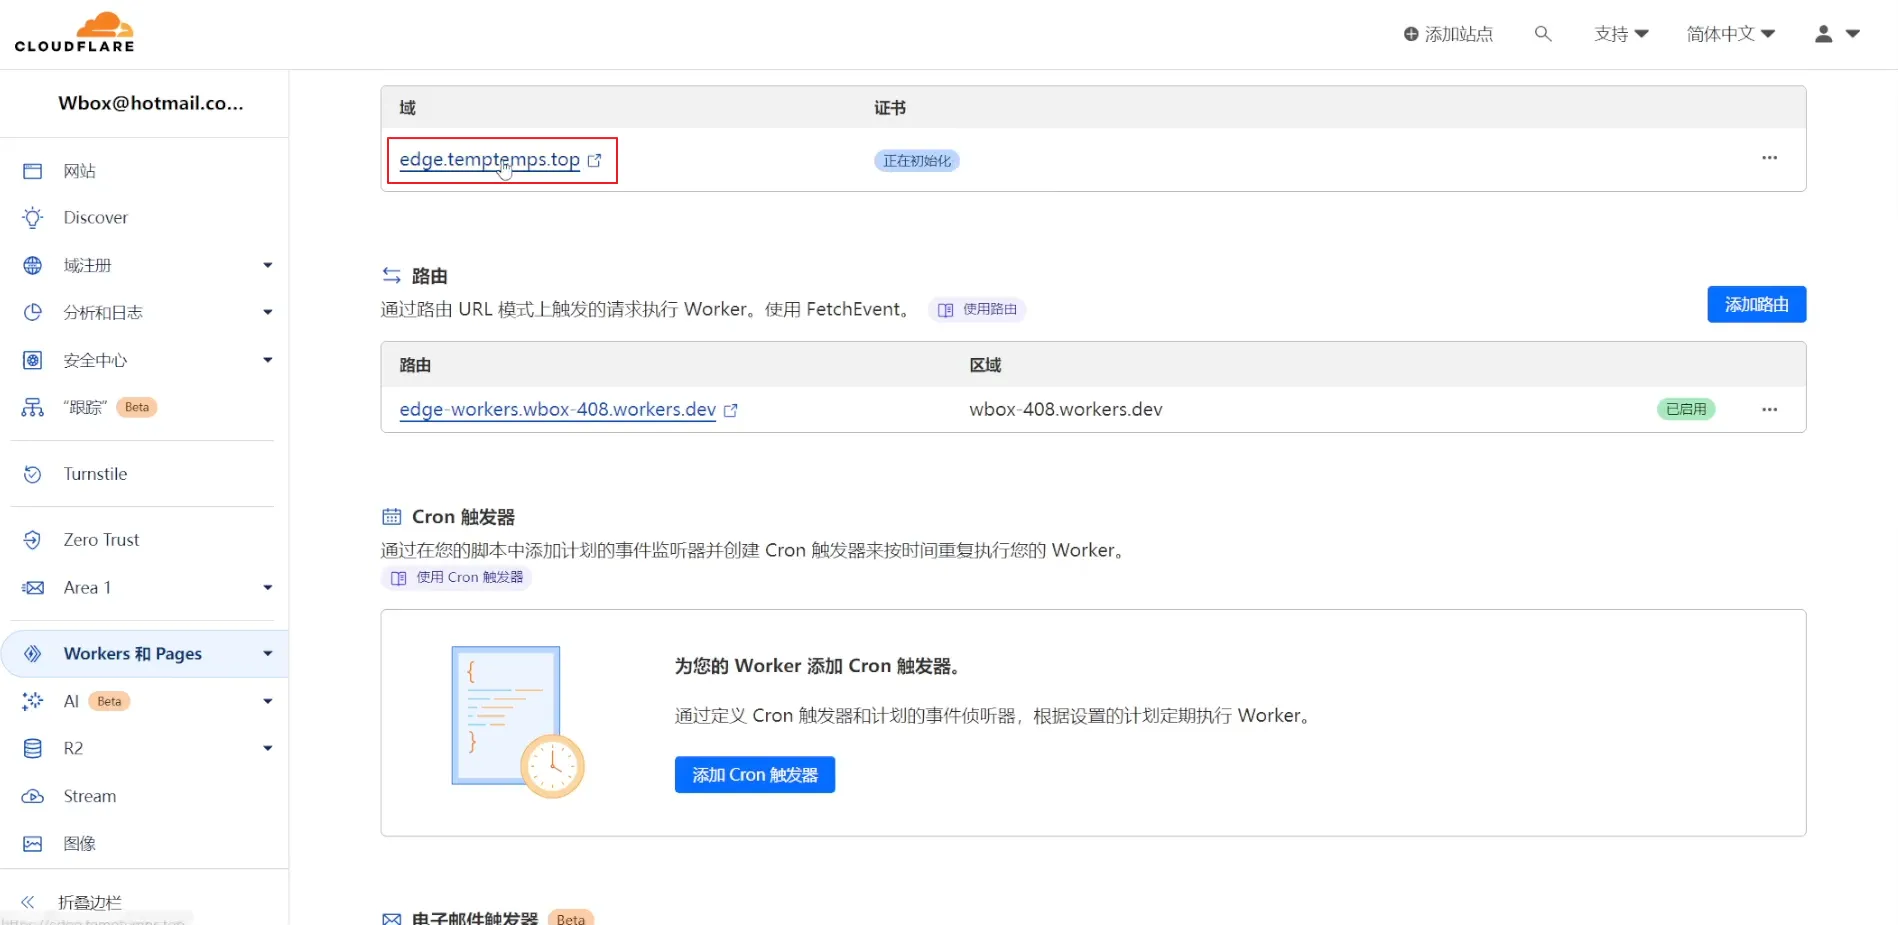Collapse the sidebar with double-chevron icon

(x=28, y=902)
